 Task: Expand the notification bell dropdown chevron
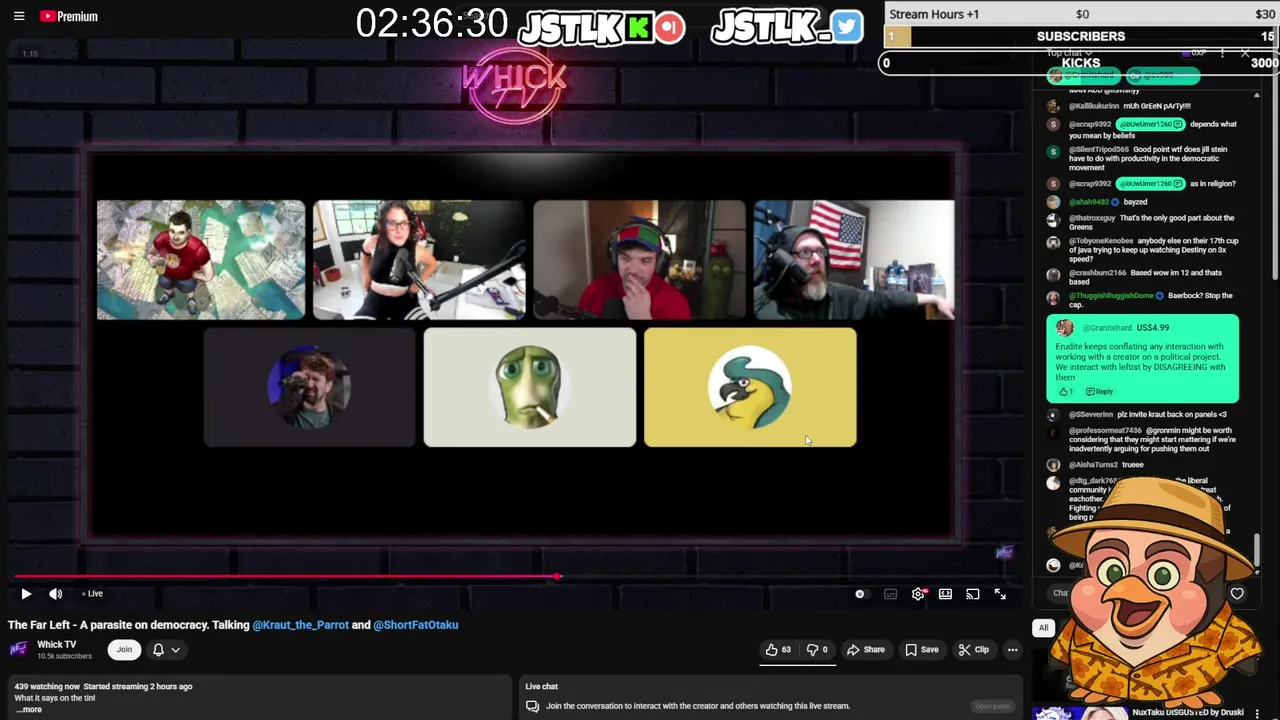pyautogui.click(x=175, y=650)
